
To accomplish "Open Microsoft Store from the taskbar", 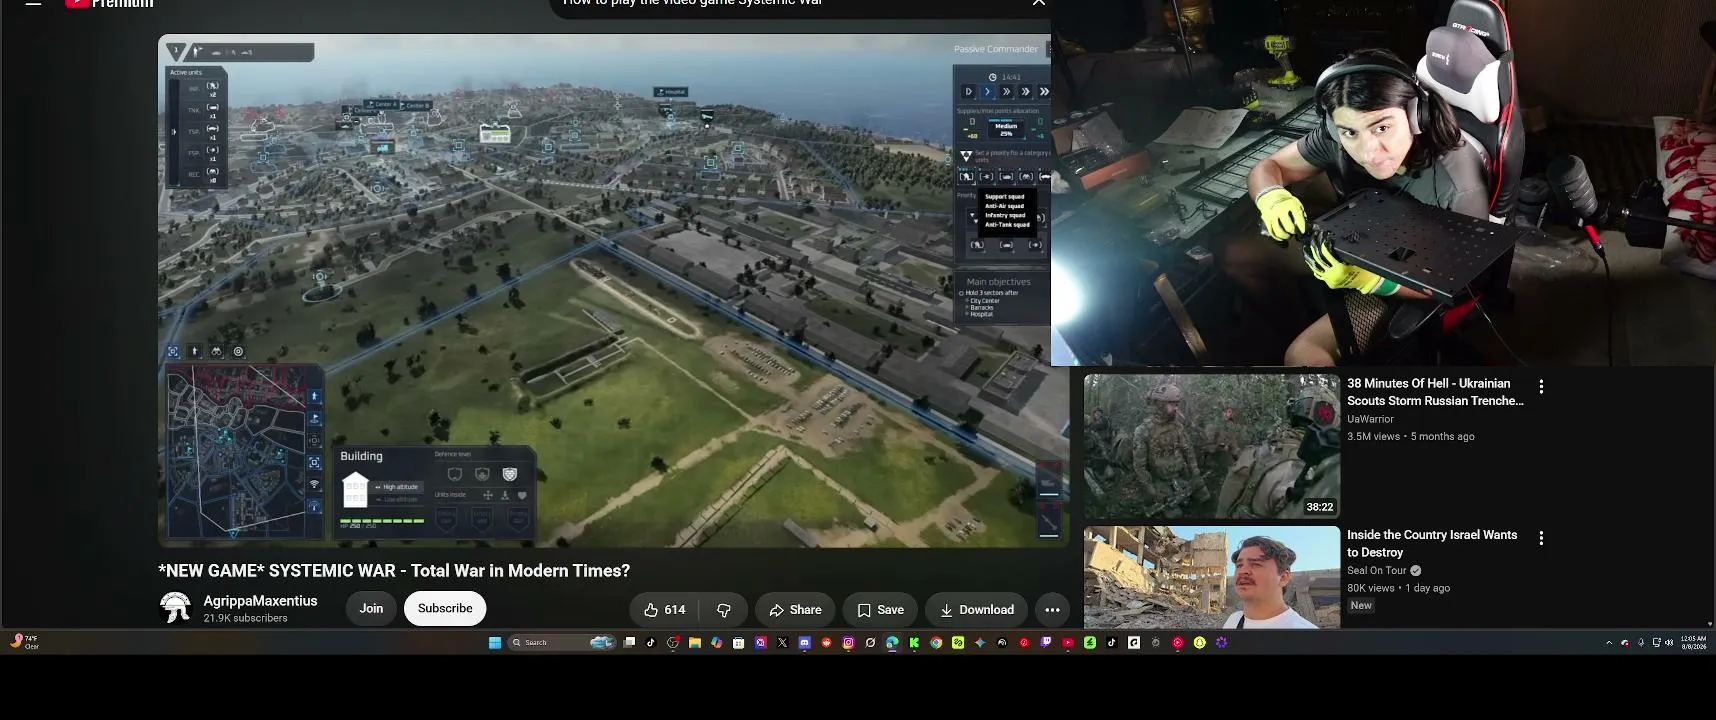I will (x=738, y=643).
